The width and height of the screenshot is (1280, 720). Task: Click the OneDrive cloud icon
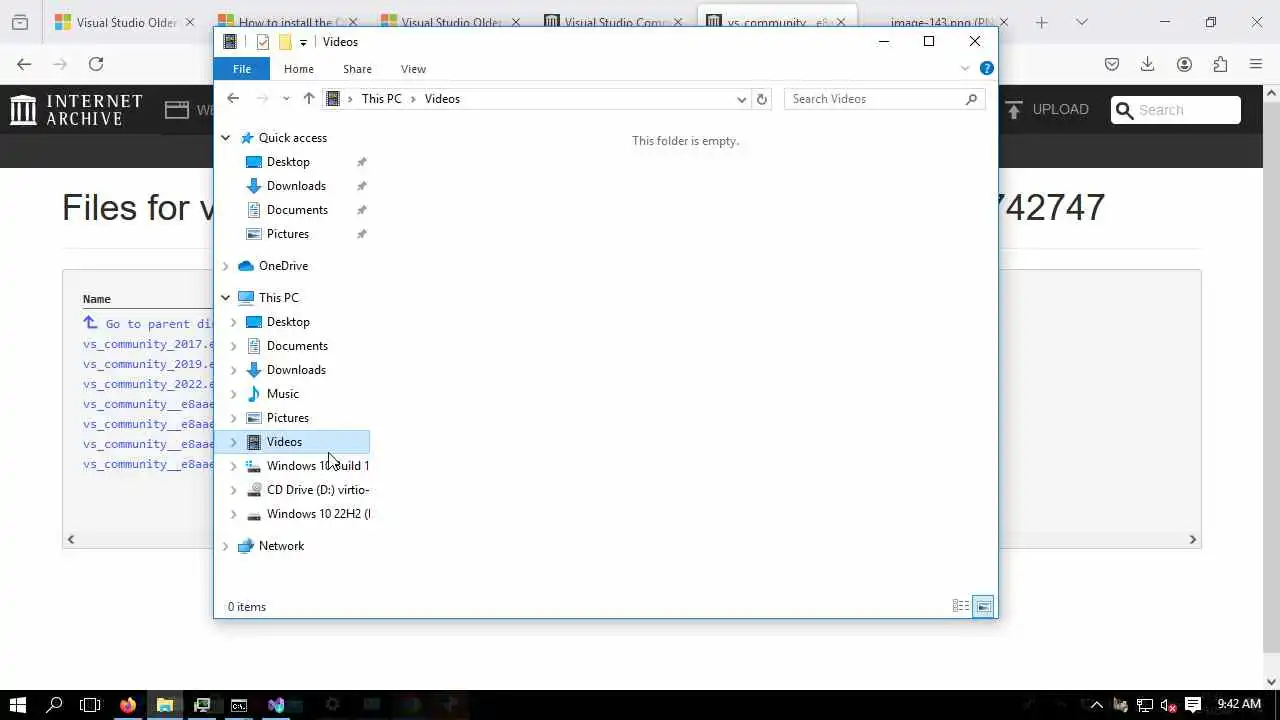246,266
